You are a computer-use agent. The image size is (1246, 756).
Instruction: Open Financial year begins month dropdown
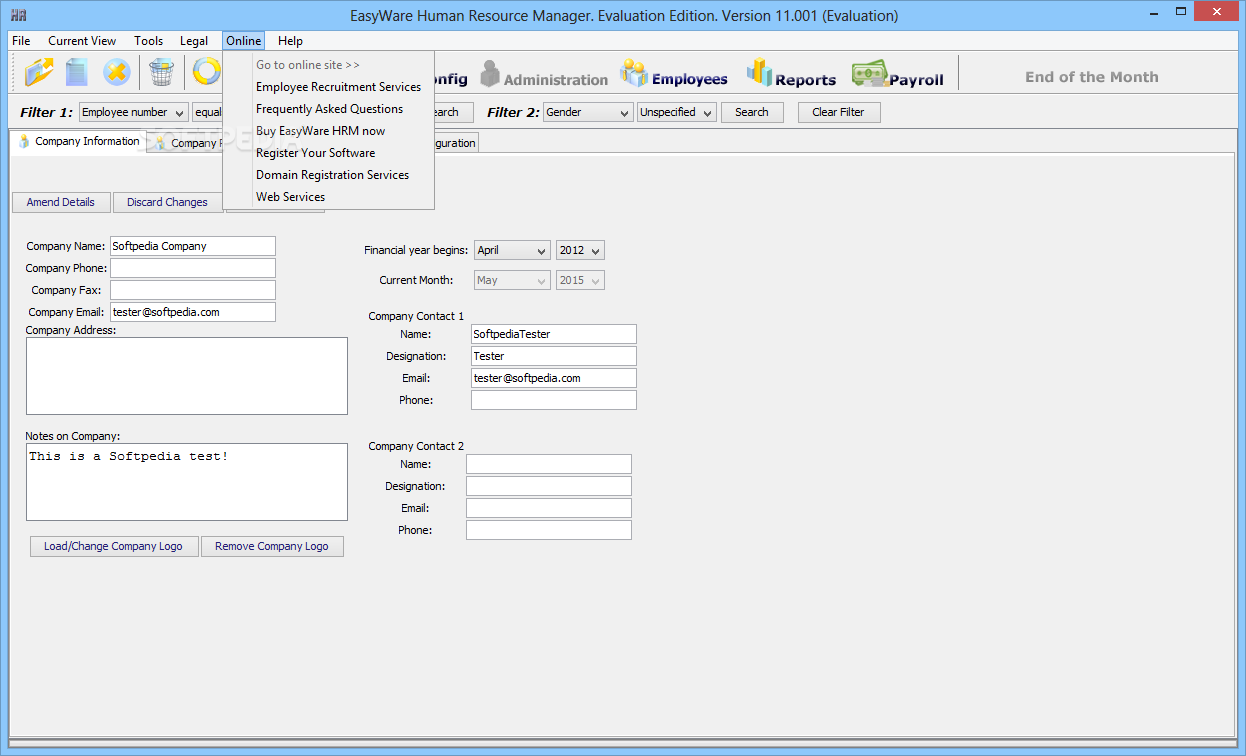tap(512, 250)
